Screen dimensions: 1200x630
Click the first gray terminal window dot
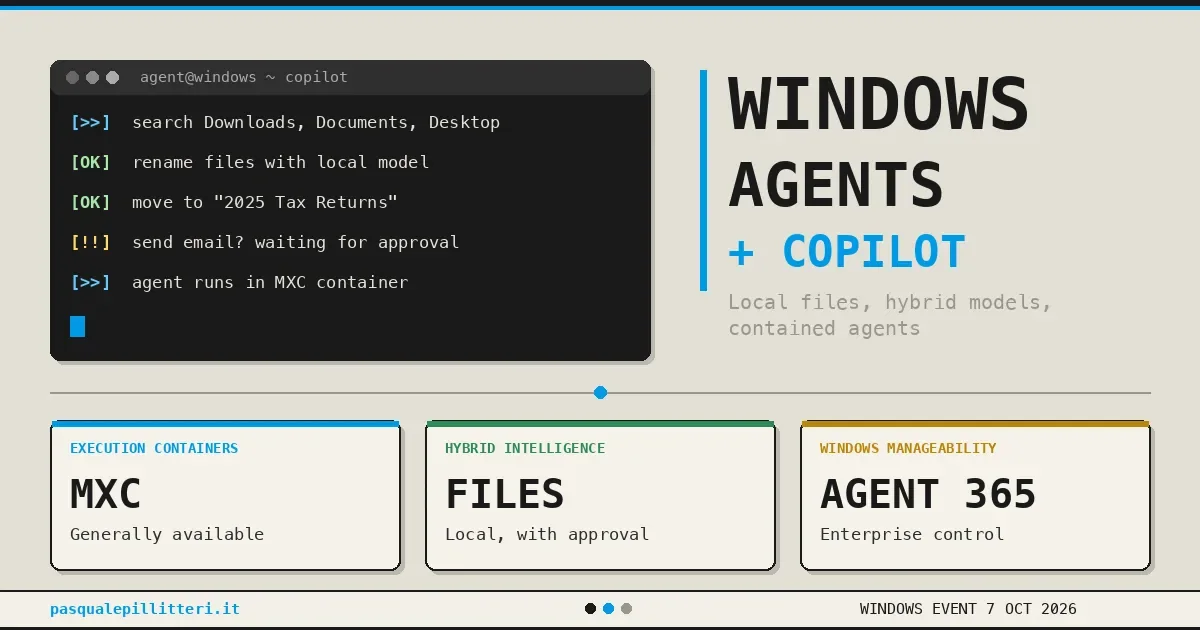click(x=72, y=77)
